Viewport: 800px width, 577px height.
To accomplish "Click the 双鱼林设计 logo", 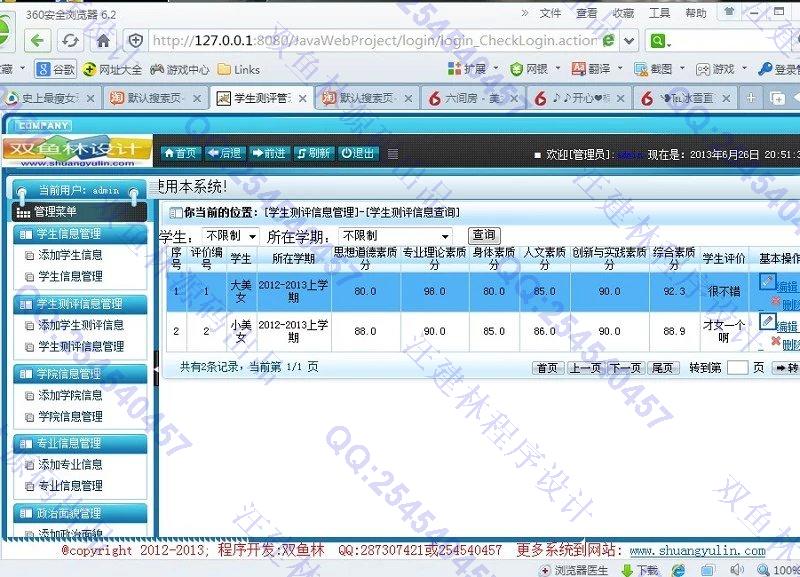I will tap(77, 150).
